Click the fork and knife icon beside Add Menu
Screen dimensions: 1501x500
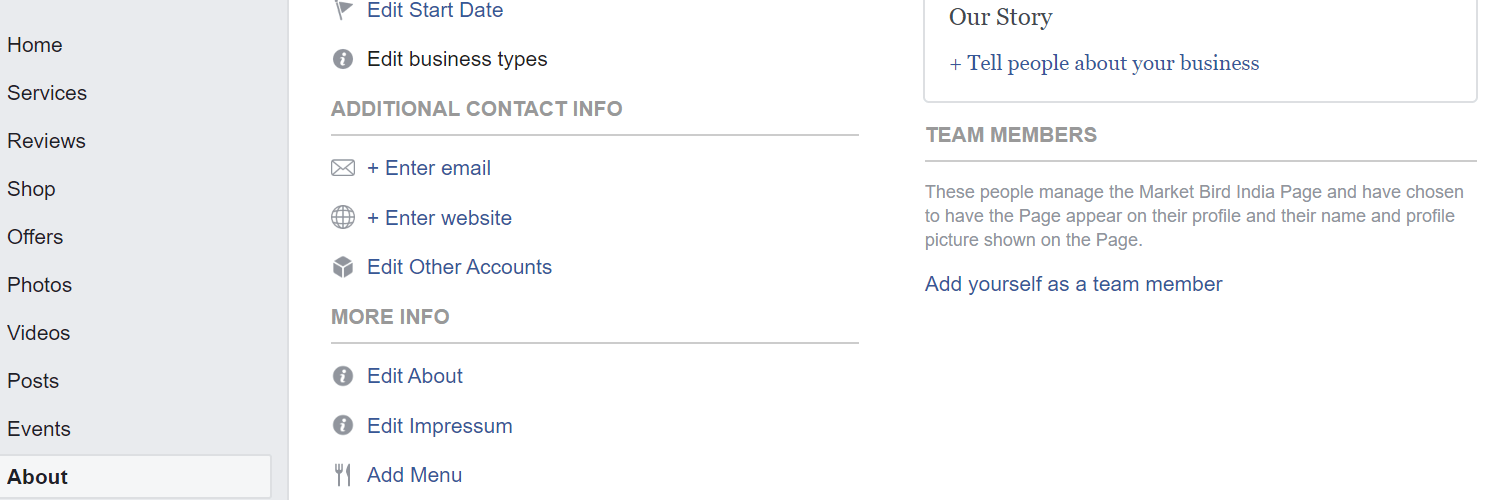coord(343,475)
